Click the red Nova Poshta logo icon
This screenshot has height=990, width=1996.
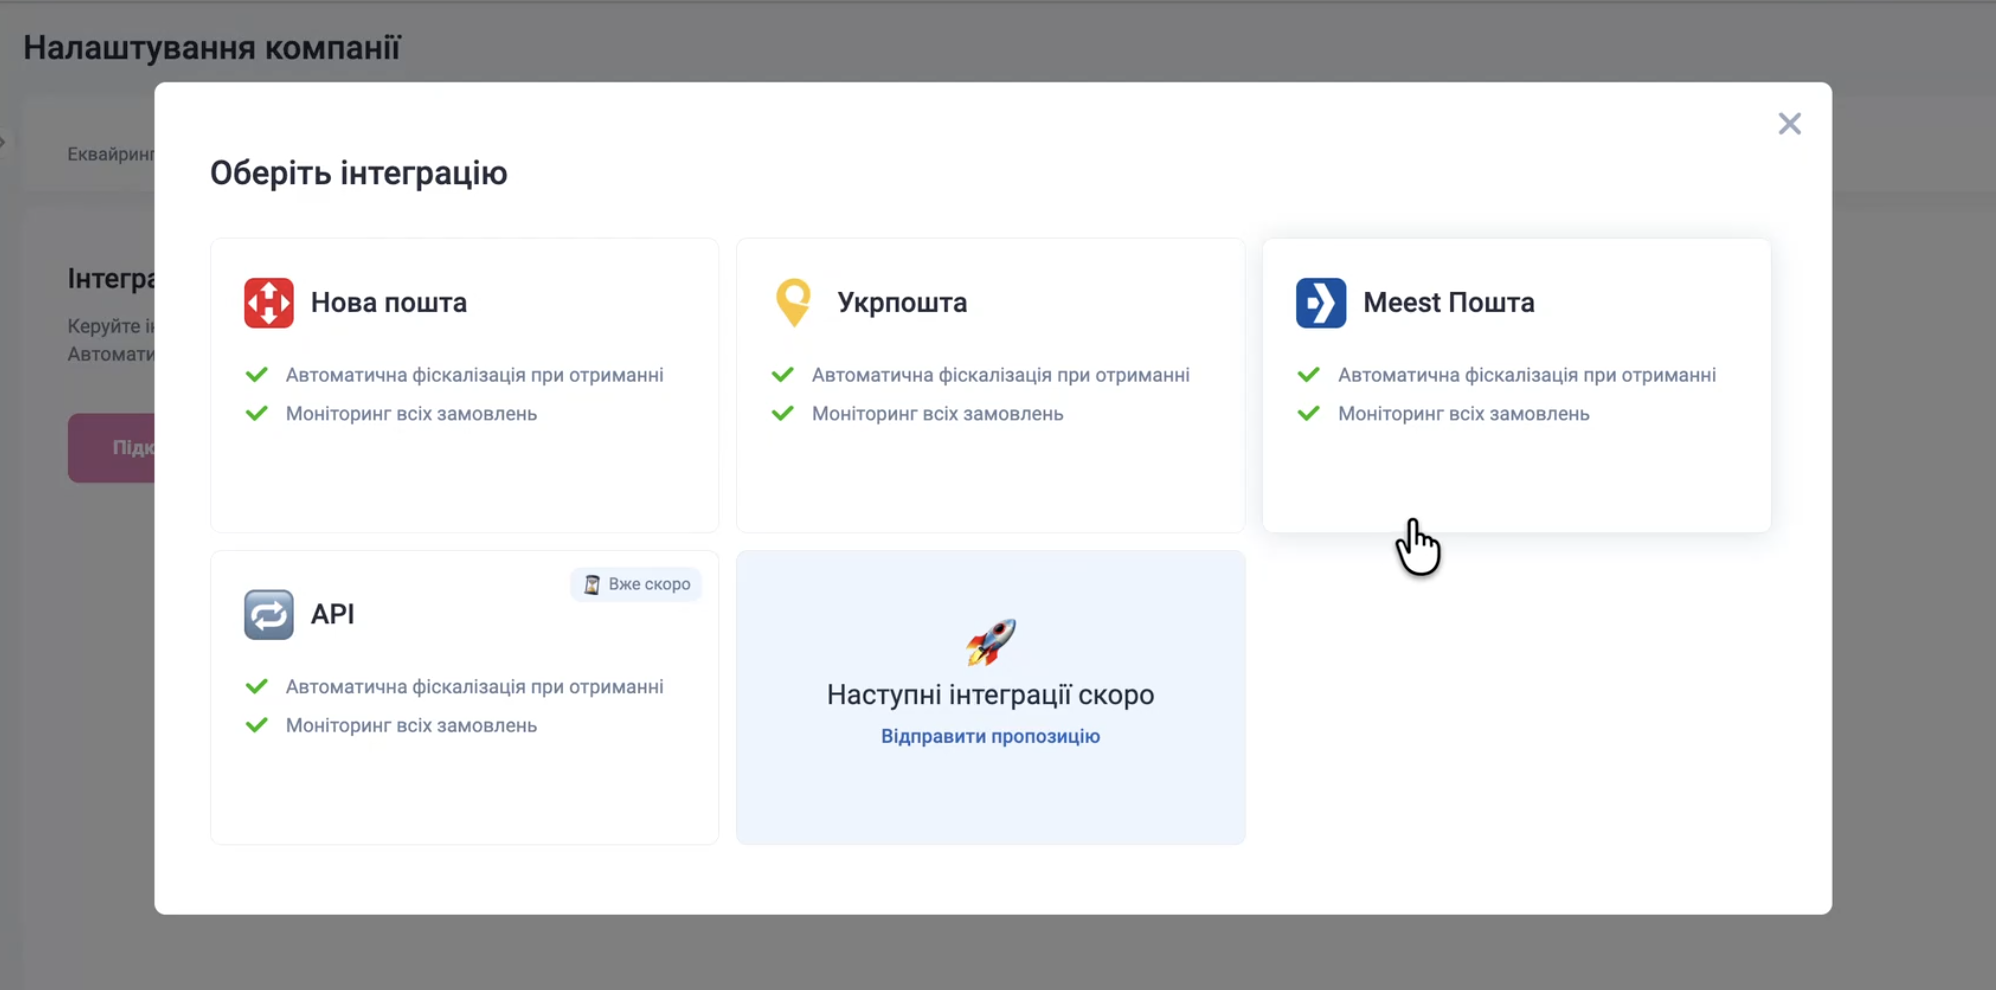click(268, 303)
